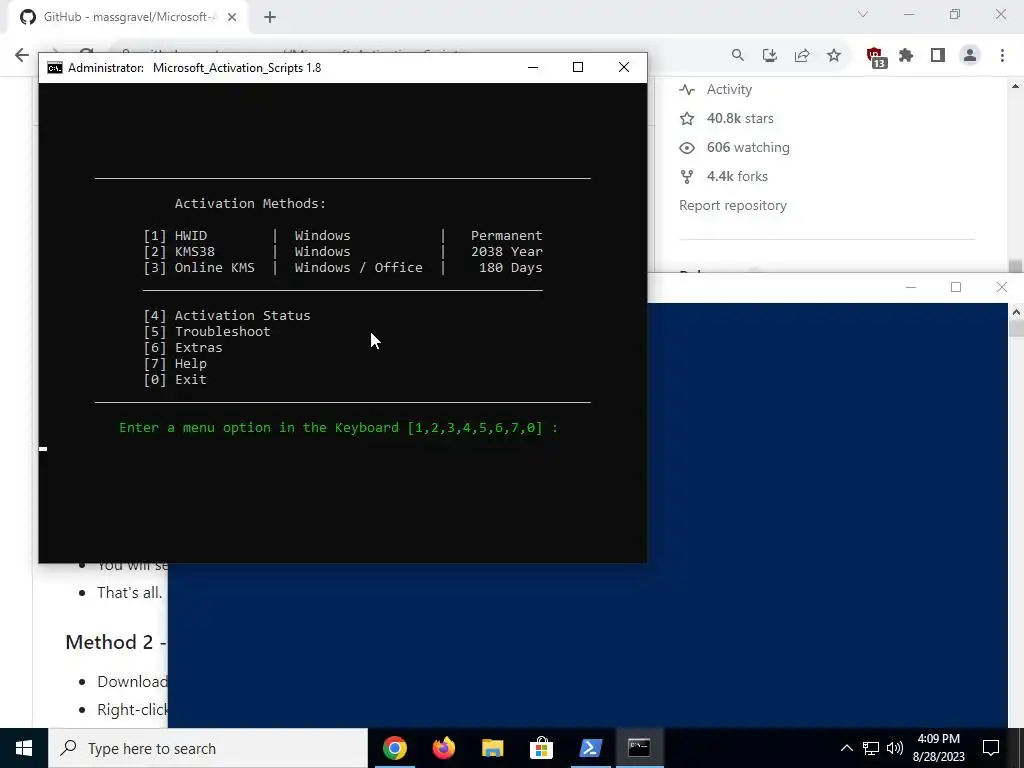Viewport: 1024px width, 768px height.
Task: Click the share page icon in Chrome
Action: (x=802, y=56)
